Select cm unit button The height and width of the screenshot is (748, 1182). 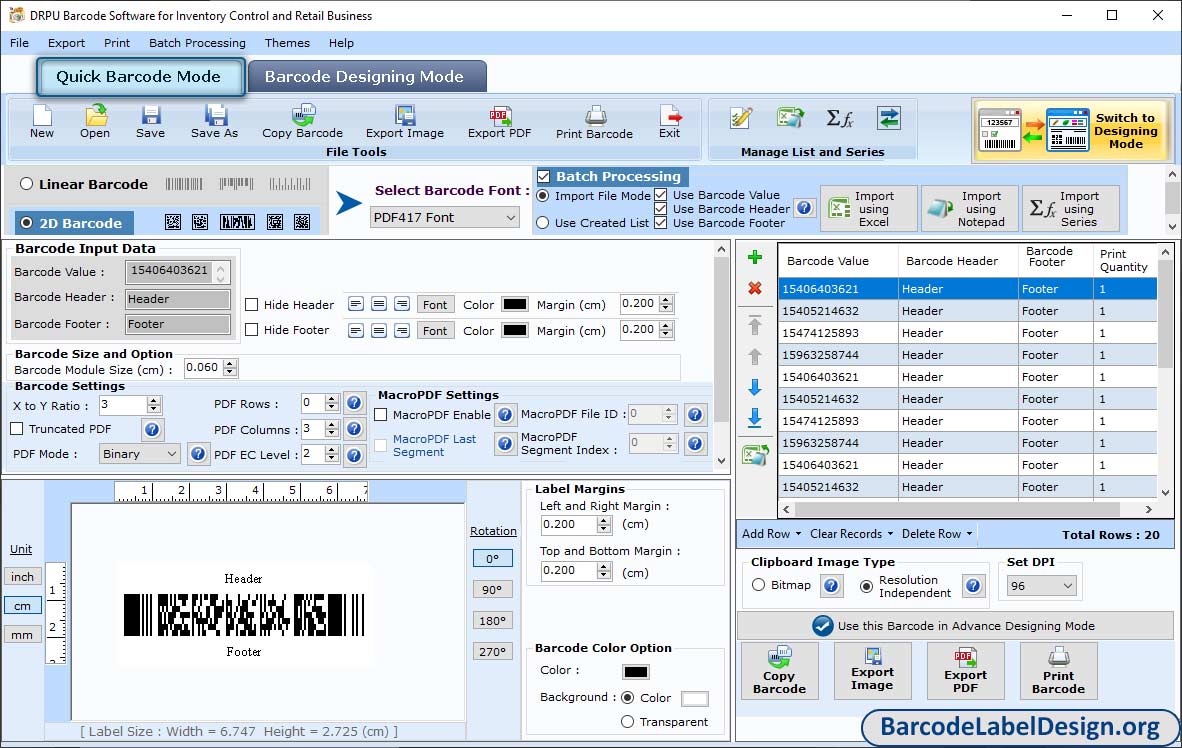pyautogui.click(x=23, y=605)
